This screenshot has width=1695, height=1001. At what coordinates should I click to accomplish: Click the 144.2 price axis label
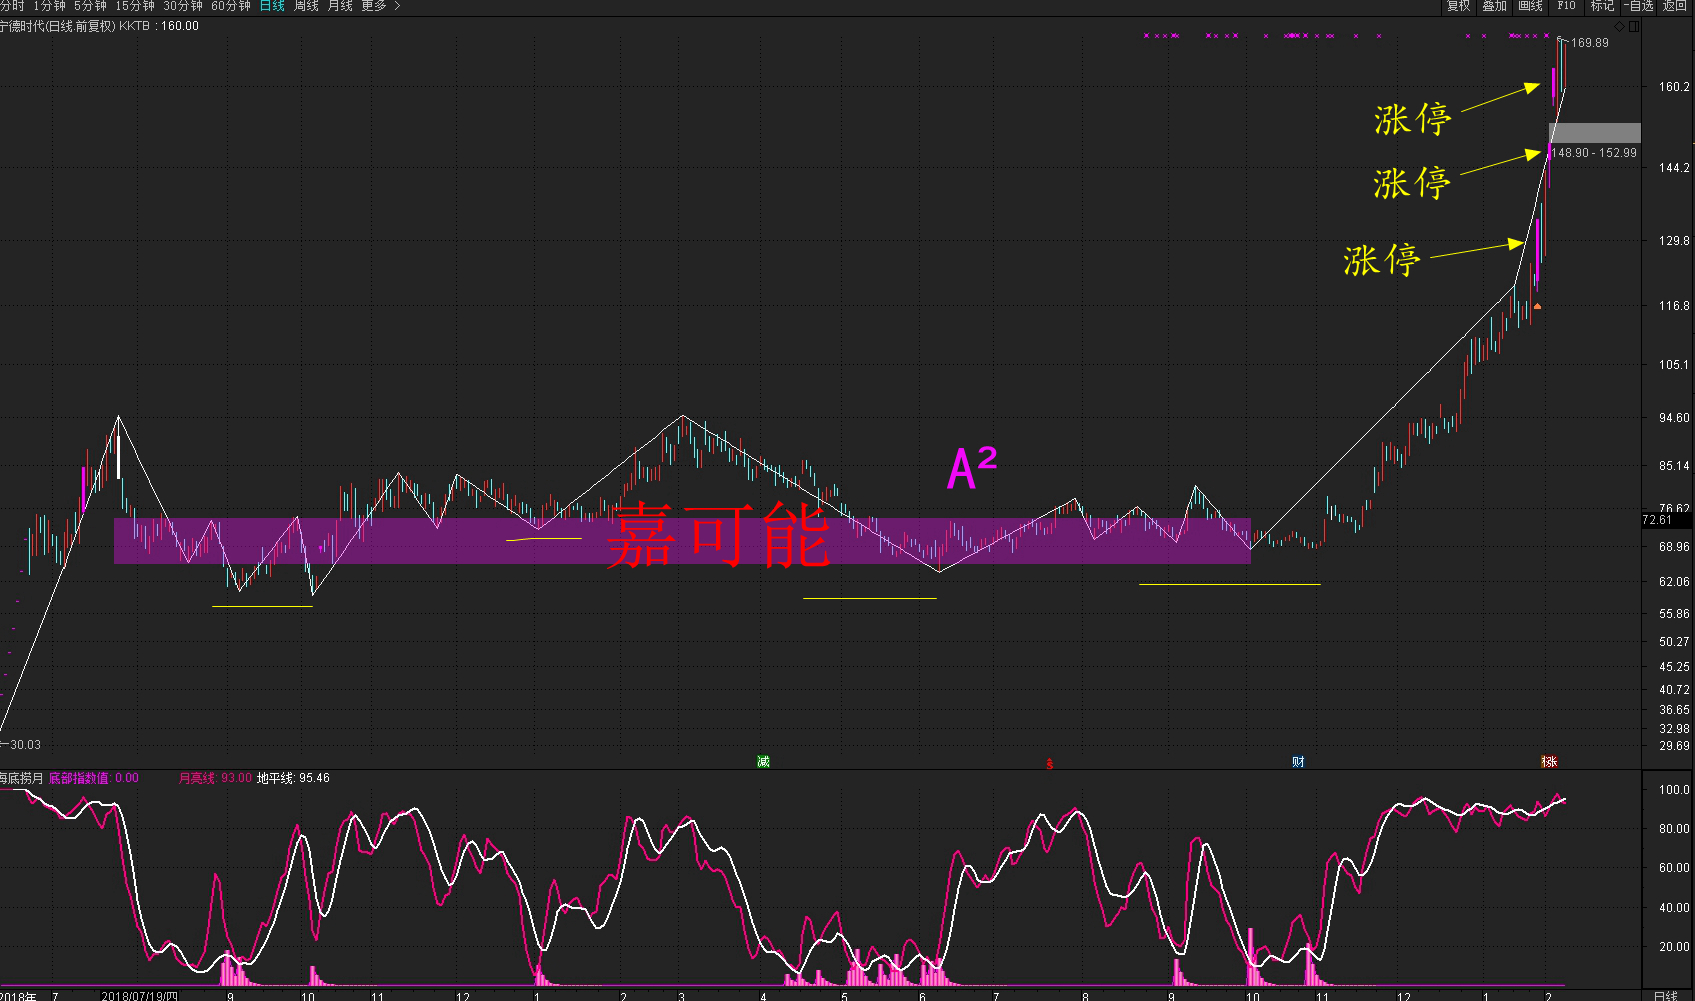coord(1674,168)
